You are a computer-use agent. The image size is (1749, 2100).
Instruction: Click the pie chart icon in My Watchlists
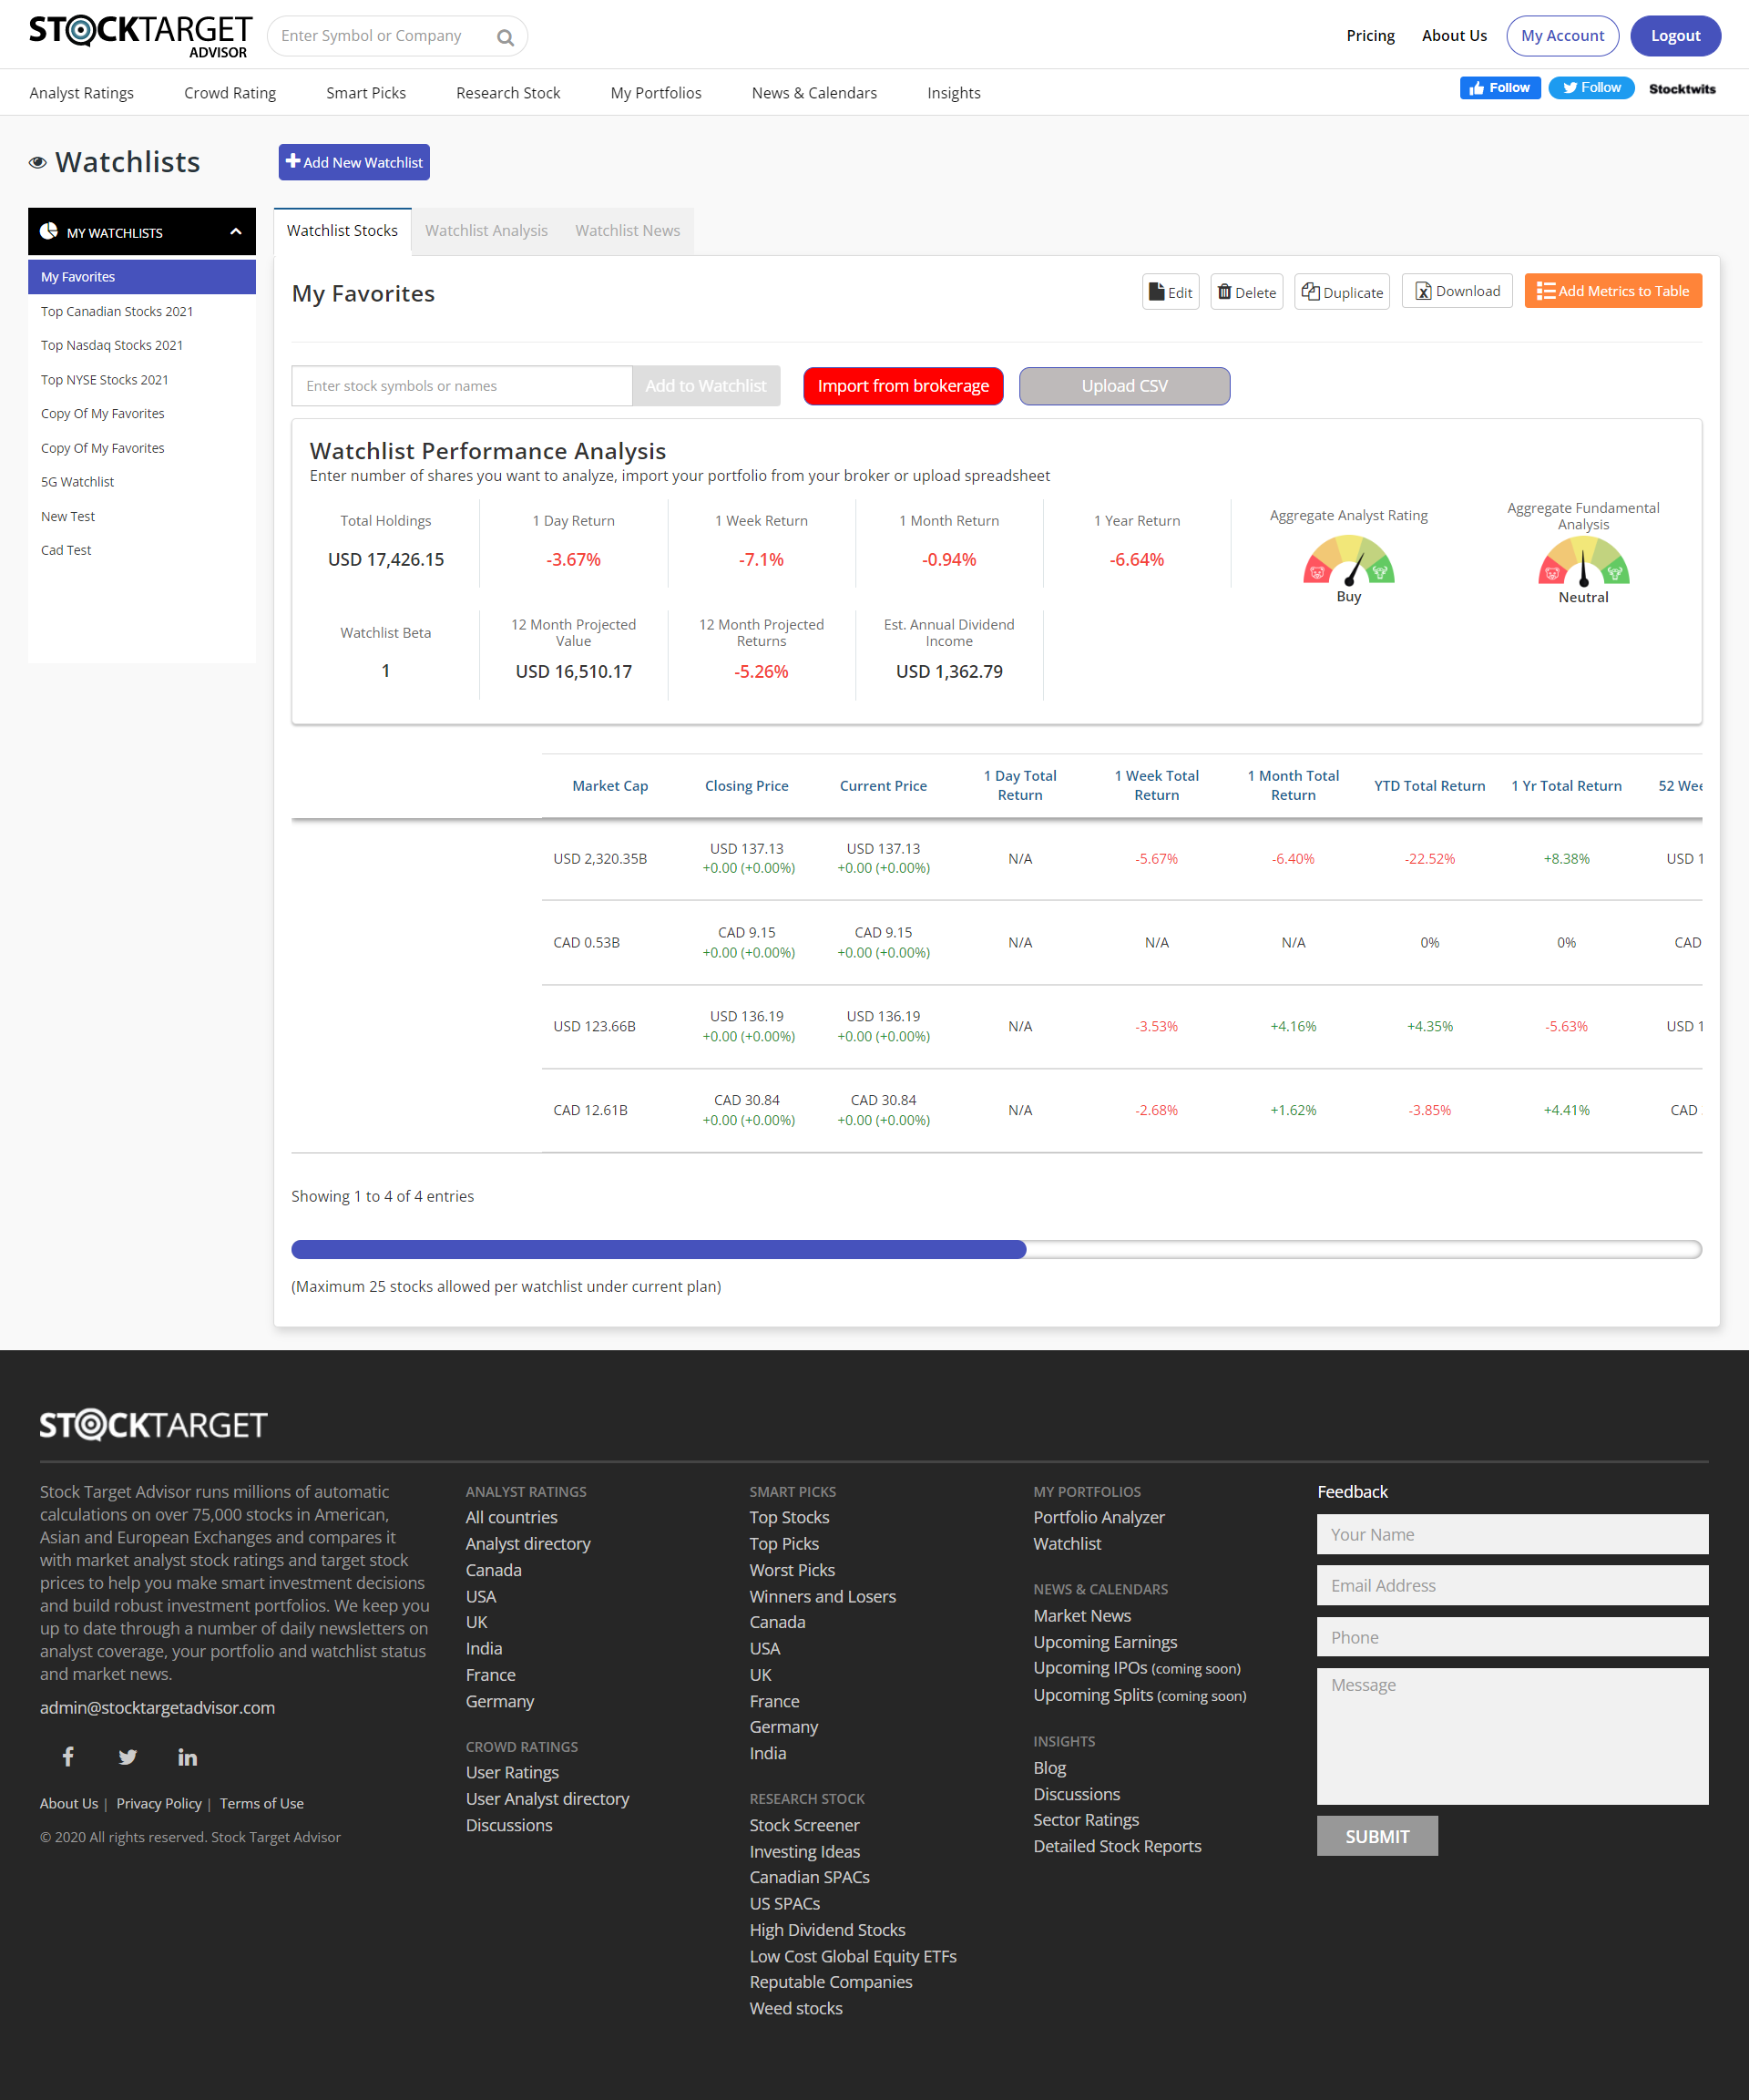48,232
